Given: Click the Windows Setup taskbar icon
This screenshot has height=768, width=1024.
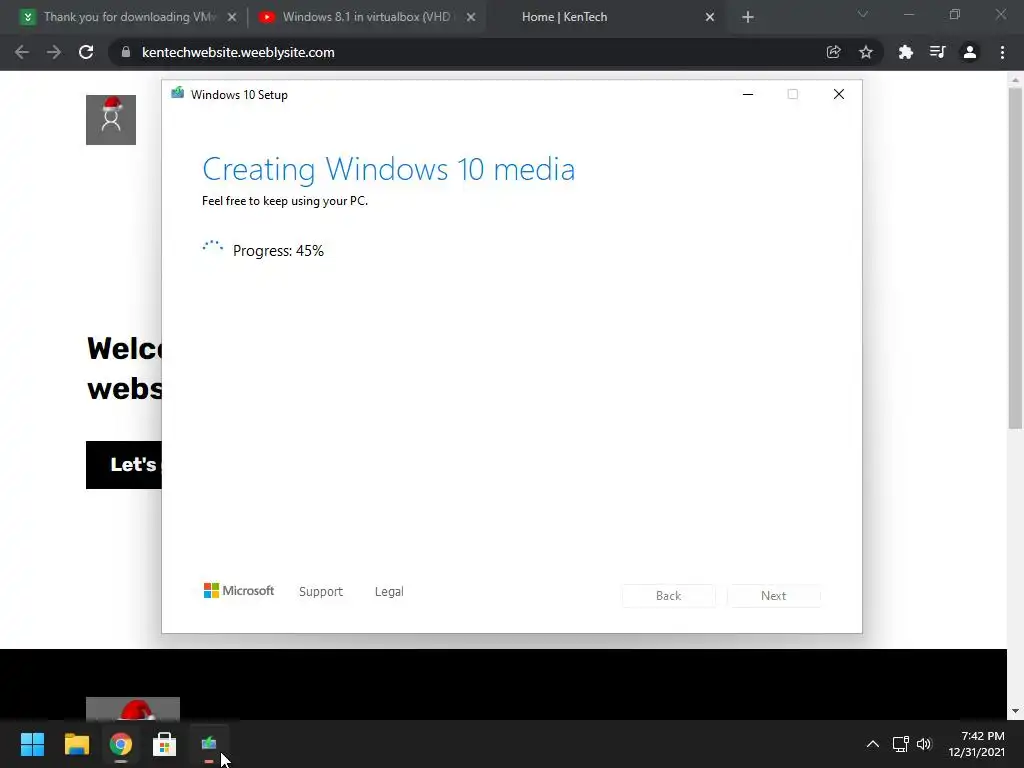Looking at the screenshot, I should (x=209, y=744).
